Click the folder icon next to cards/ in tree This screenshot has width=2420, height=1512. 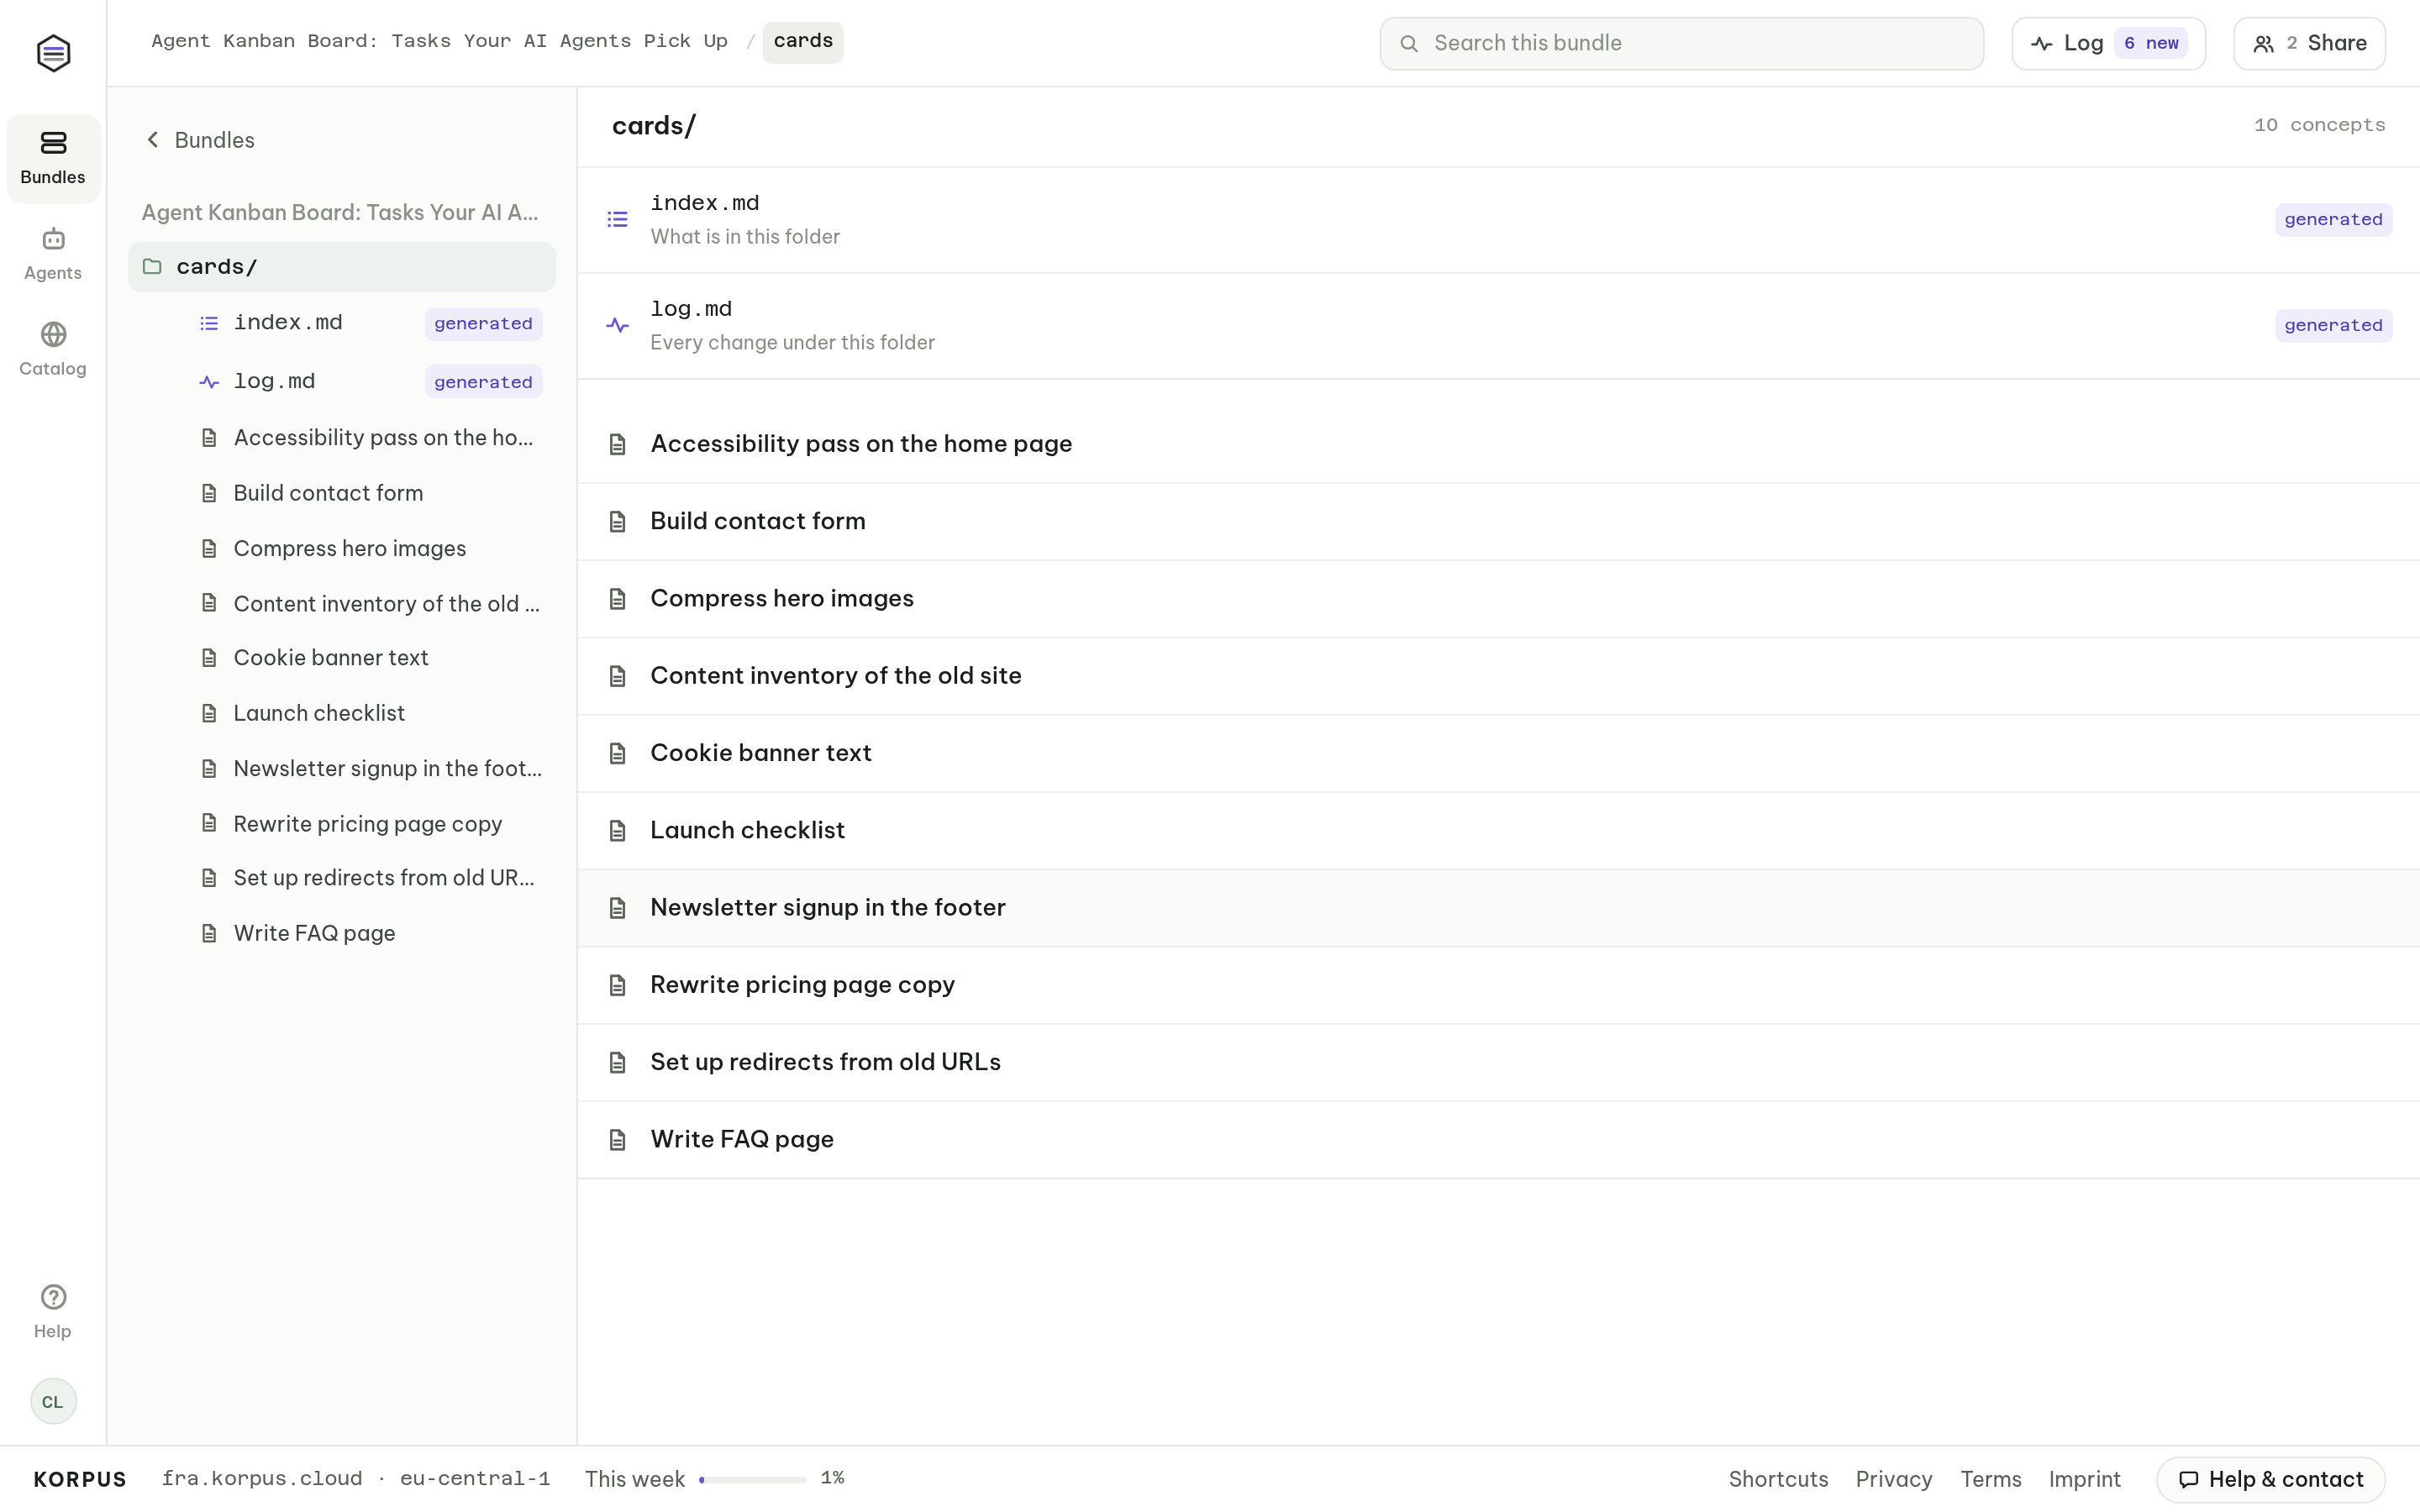[152, 266]
